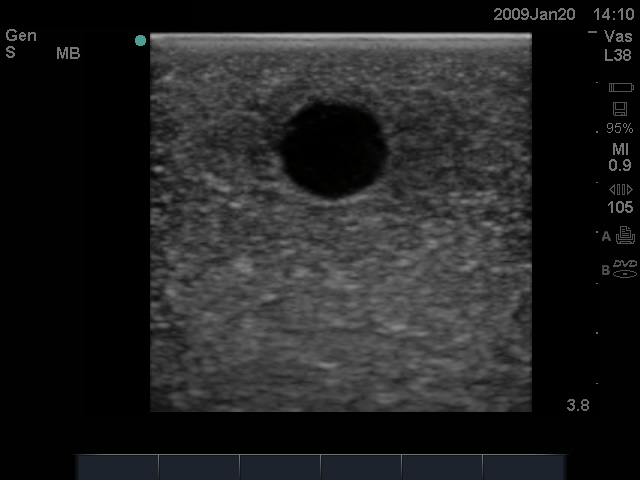Click the DVD recorder icon labeled B

point(625,268)
